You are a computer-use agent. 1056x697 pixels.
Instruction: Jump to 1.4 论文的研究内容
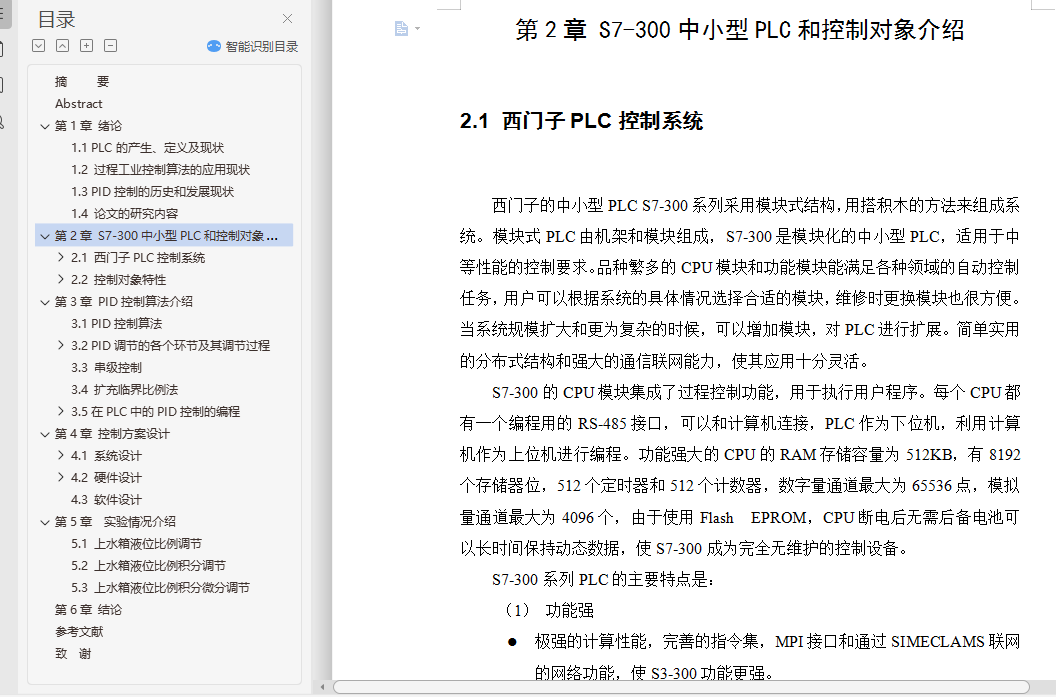[x=125, y=213]
